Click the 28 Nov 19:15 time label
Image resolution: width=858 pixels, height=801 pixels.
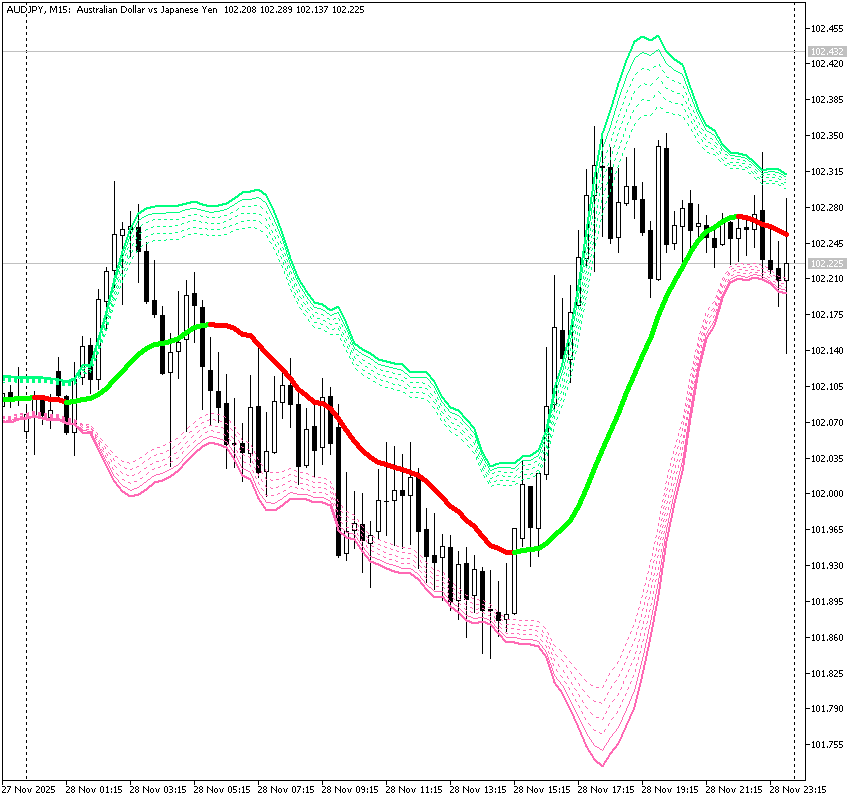pos(670,790)
